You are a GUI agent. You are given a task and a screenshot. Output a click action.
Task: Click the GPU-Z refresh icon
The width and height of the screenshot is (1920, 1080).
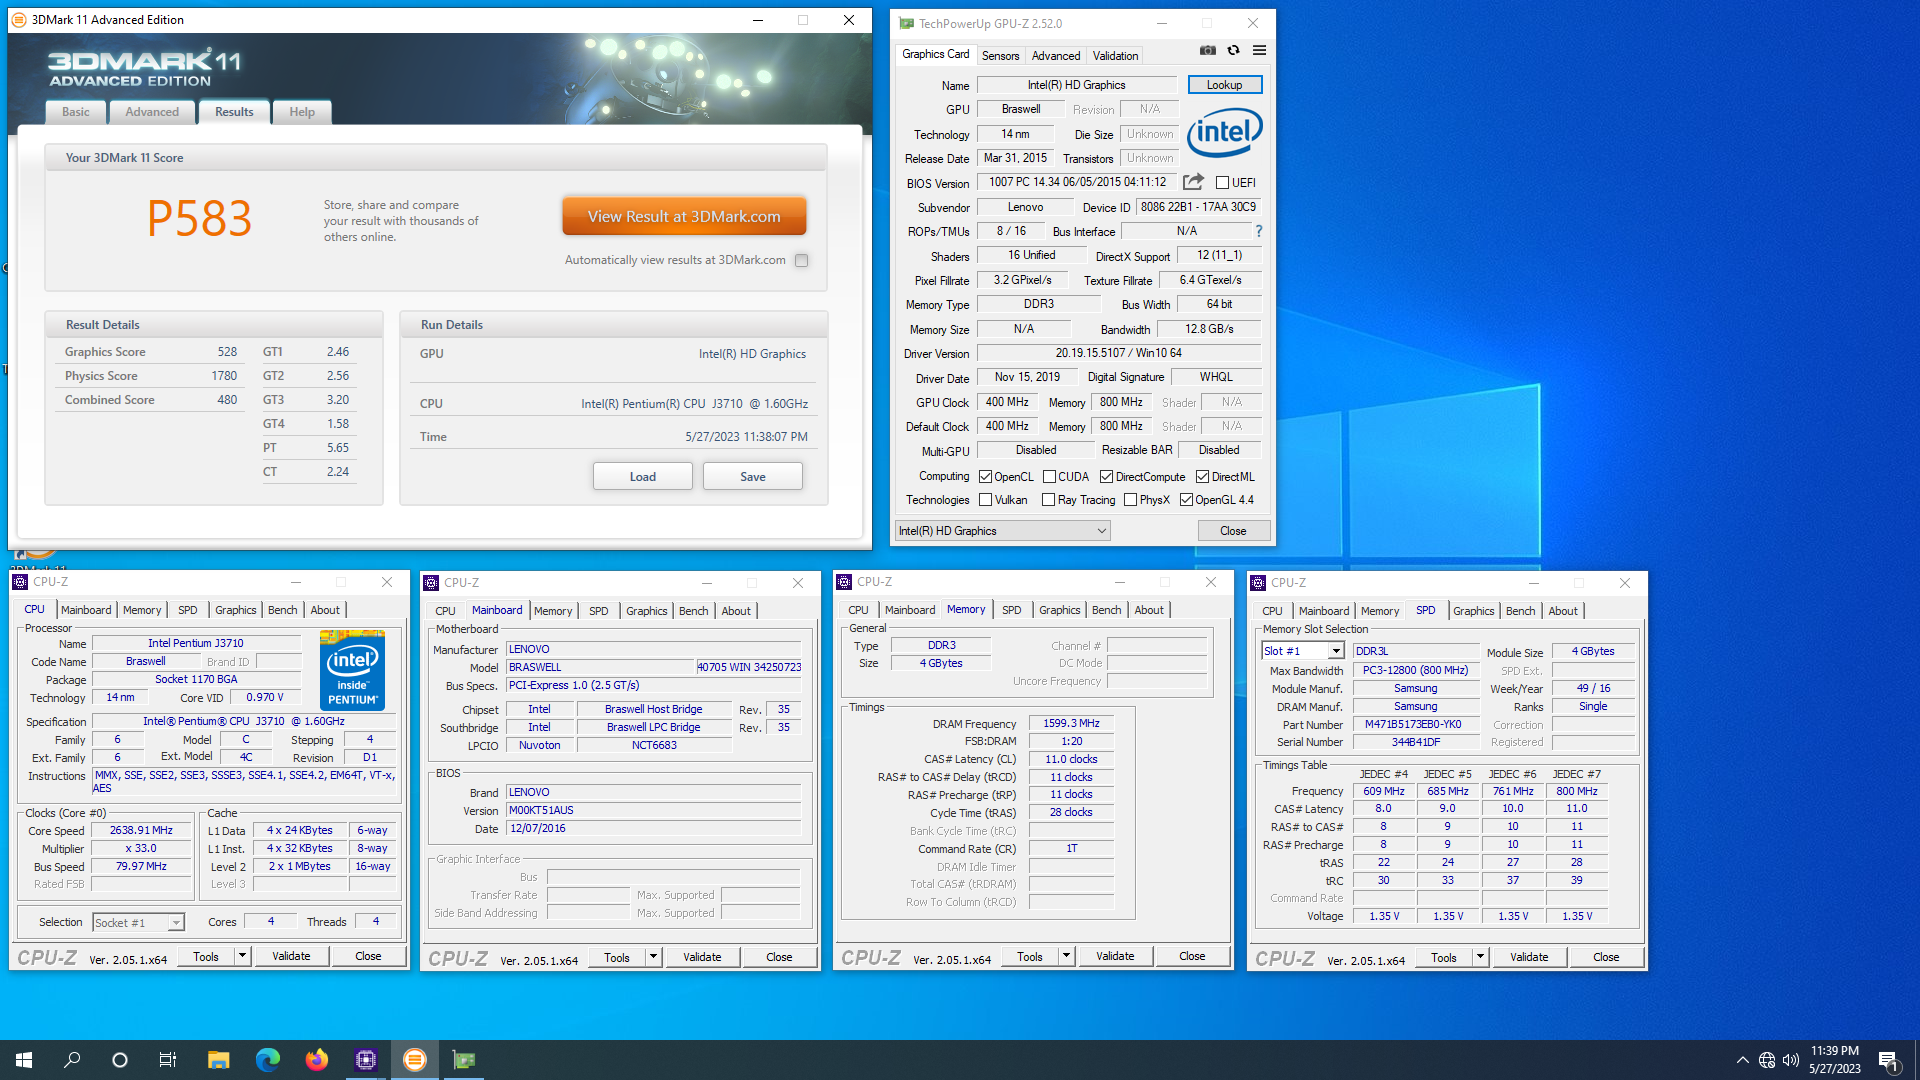(x=1233, y=50)
